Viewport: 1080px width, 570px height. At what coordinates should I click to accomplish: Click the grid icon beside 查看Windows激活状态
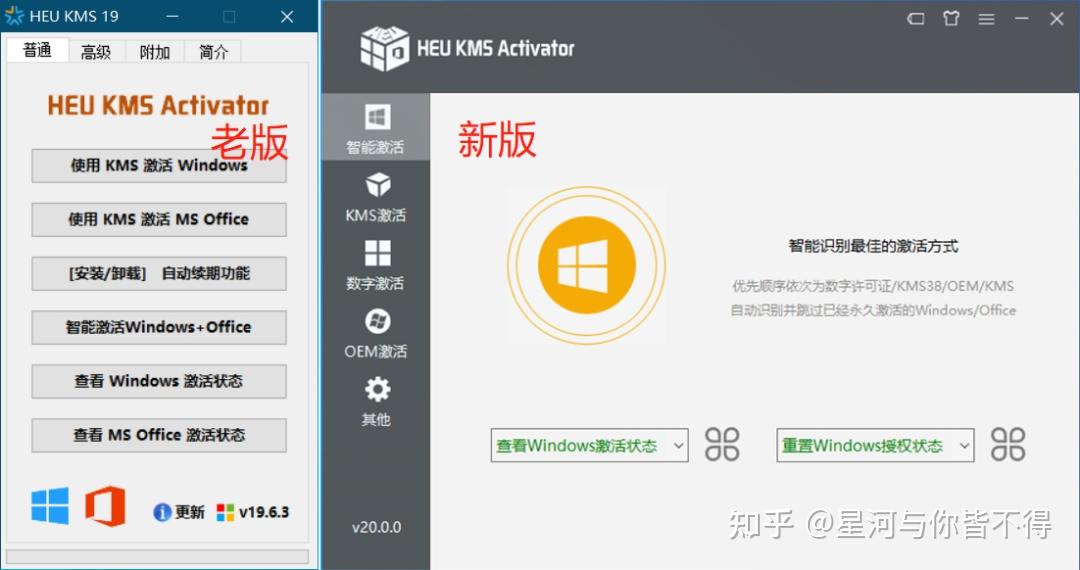click(722, 444)
